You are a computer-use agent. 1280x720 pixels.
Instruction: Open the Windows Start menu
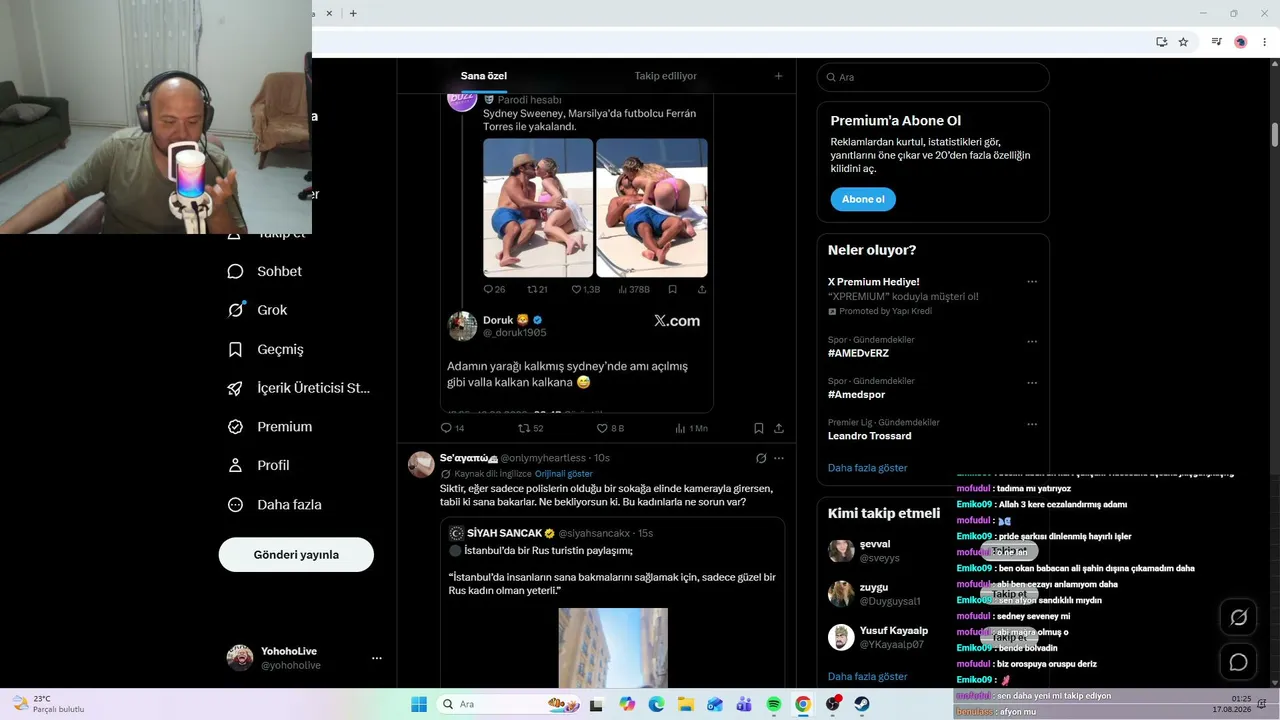(x=419, y=704)
